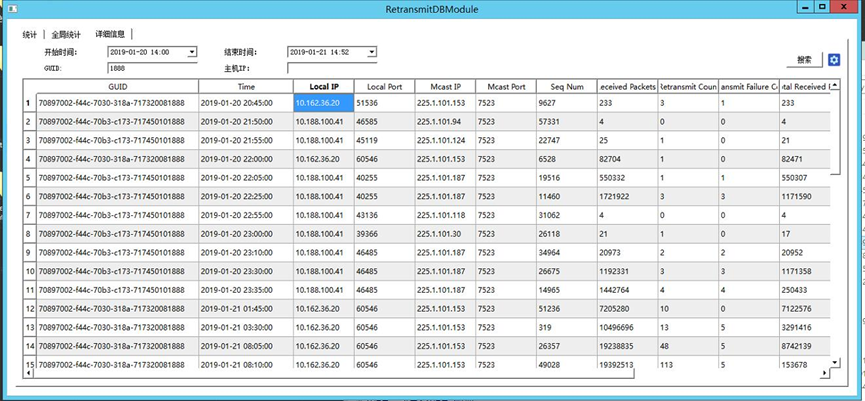The width and height of the screenshot is (865, 401).
Task: Select row header number 5
Action: pos(30,178)
